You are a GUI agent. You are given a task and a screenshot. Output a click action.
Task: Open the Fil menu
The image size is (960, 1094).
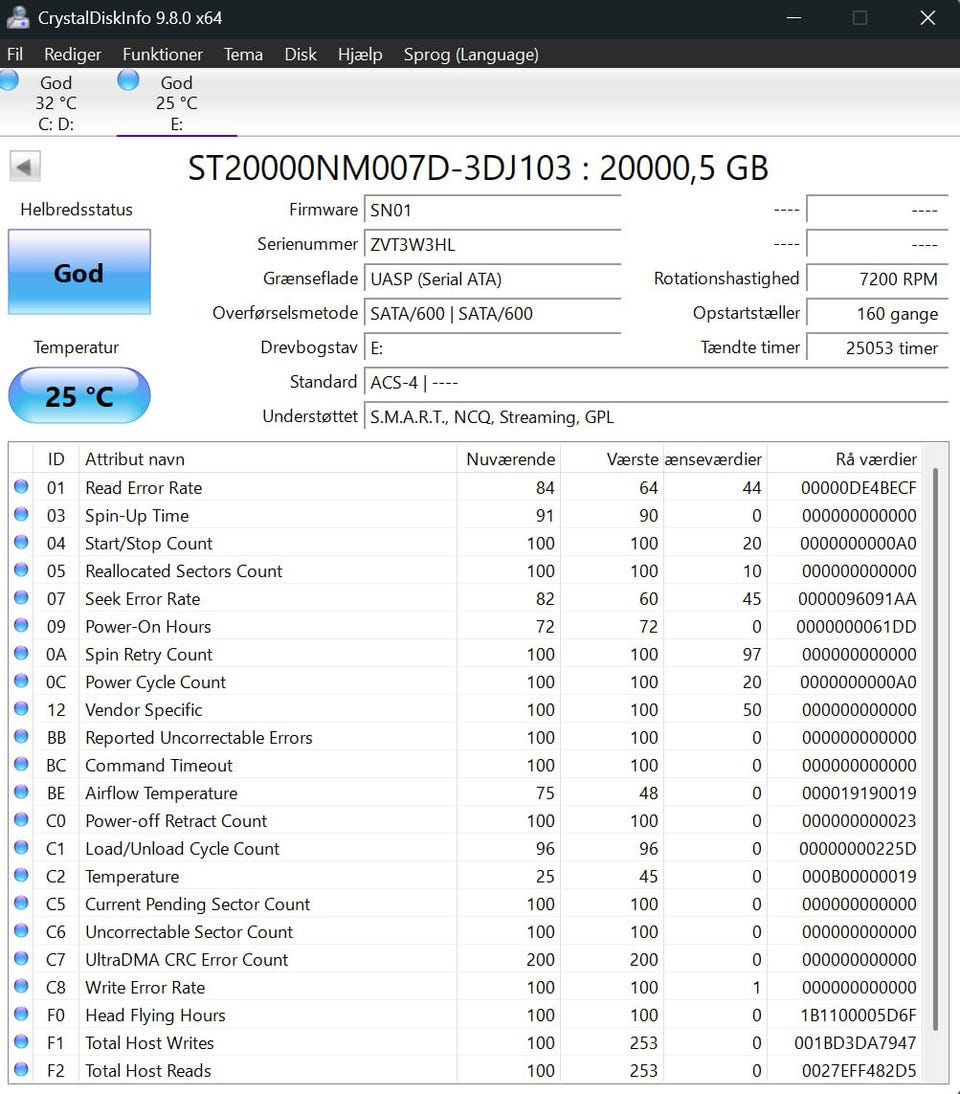[15, 54]
